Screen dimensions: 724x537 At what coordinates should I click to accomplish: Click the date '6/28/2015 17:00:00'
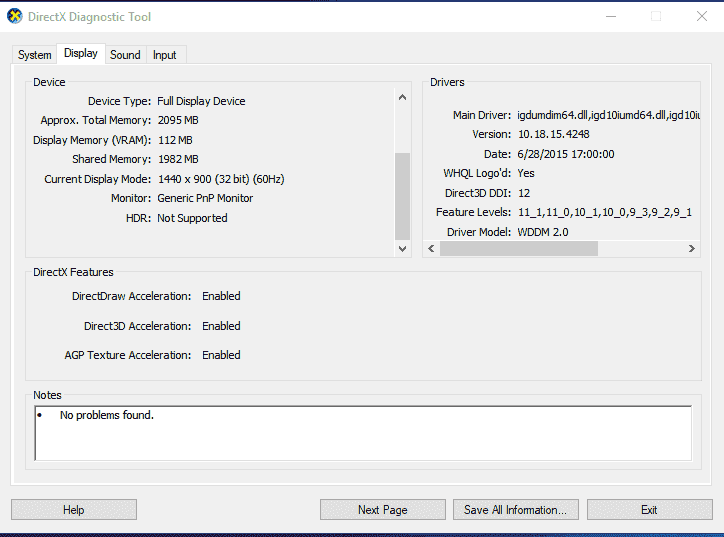coord(566,154)
